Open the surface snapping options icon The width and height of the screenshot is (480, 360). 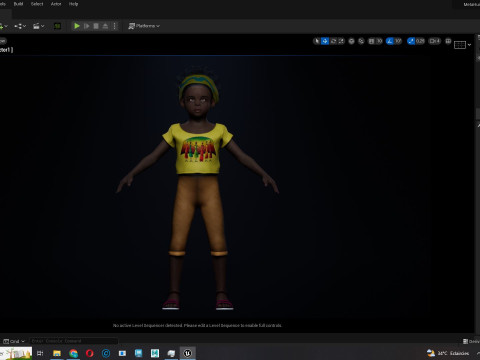pos(361,41)
